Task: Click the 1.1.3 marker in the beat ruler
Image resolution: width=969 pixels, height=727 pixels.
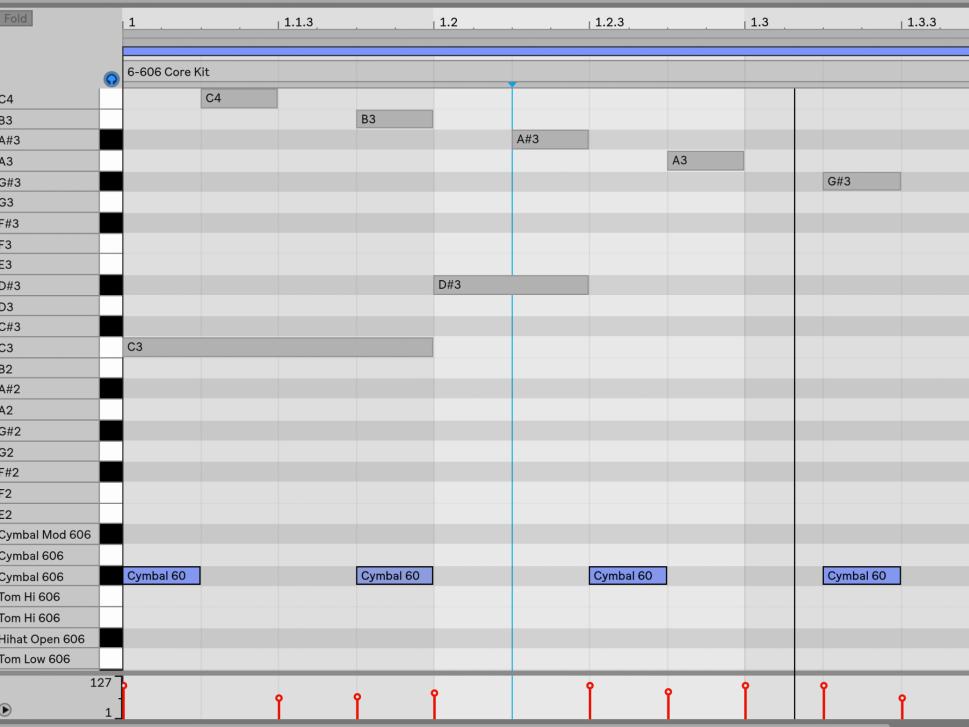Action: coord(298,22)
